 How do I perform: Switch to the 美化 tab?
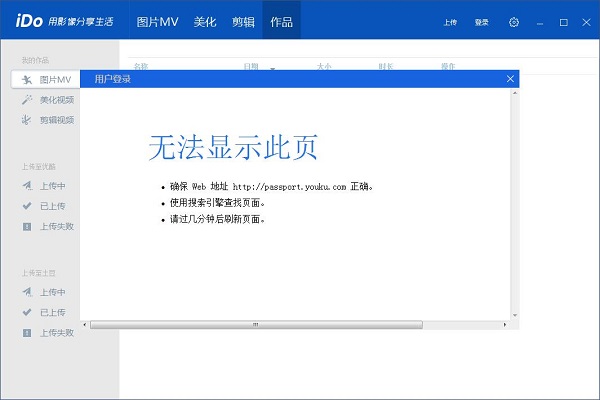(205, 21)
